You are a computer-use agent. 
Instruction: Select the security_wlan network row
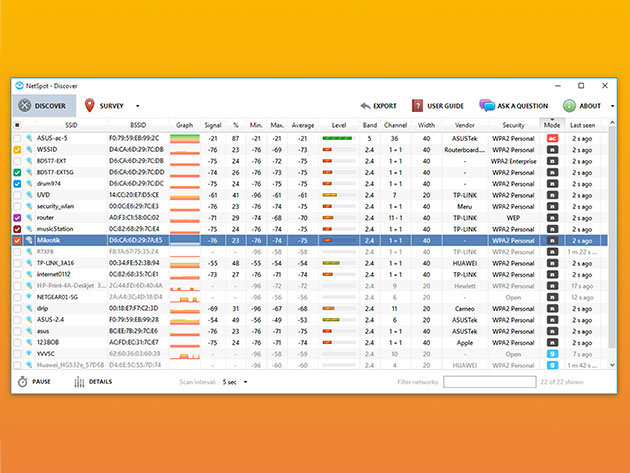tap(309, 206)
